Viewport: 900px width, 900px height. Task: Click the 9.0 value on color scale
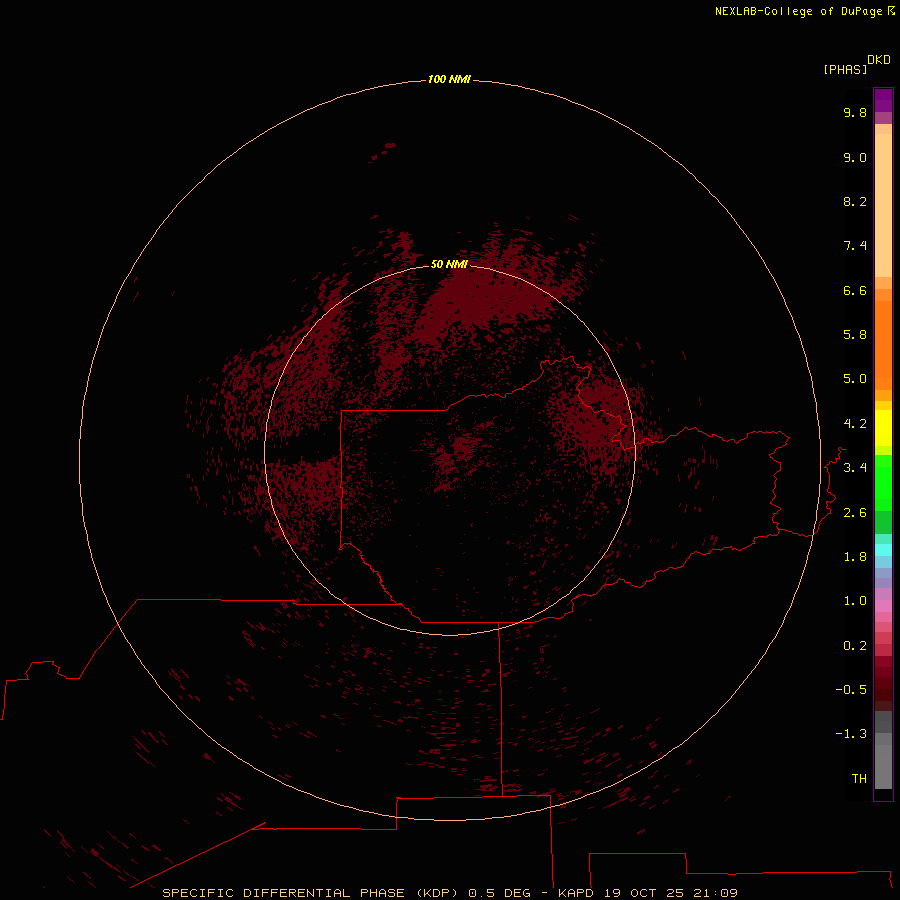(x=855, y=157)
